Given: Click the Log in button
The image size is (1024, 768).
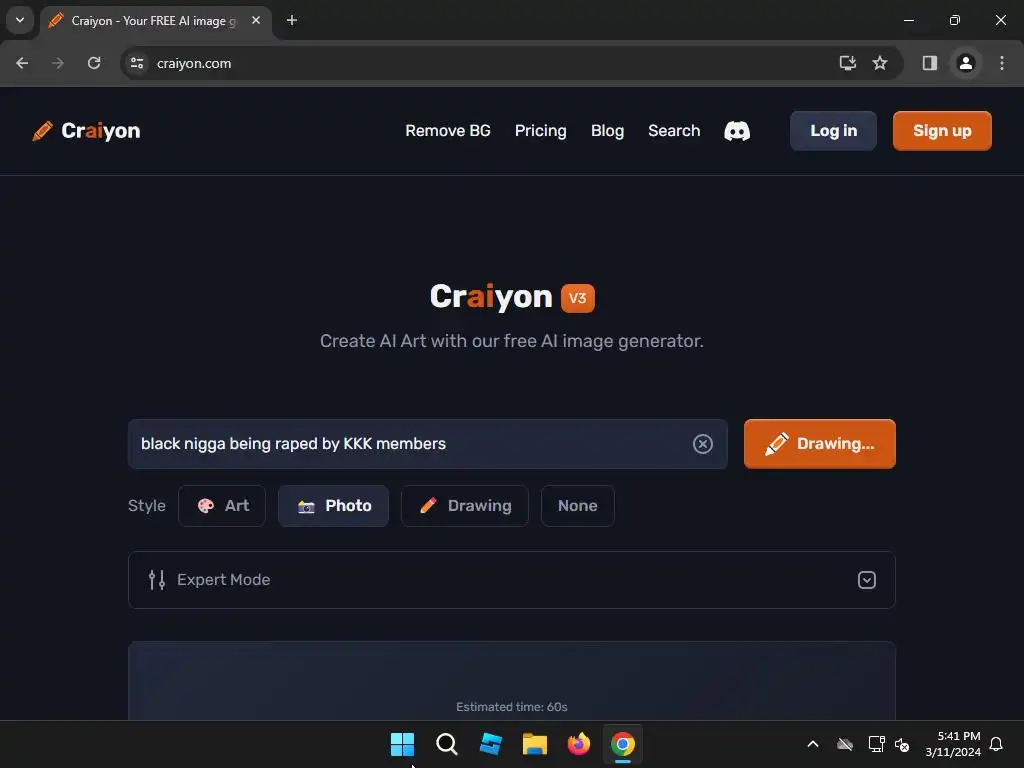Looking at the screenshot, I should (x=833, y=131).
